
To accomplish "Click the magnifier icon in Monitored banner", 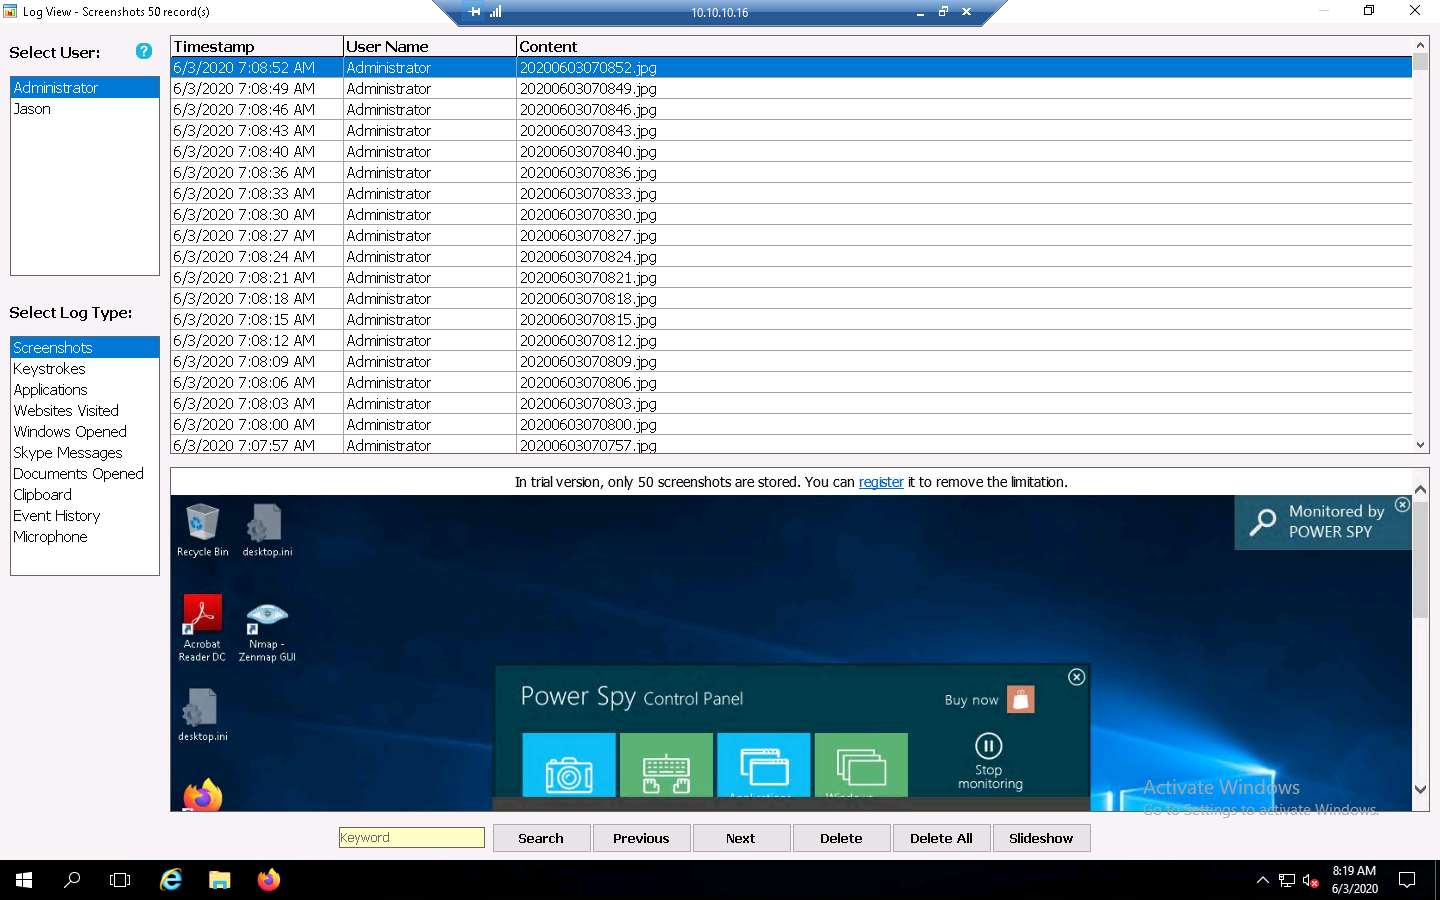I will click(1263, 521).
